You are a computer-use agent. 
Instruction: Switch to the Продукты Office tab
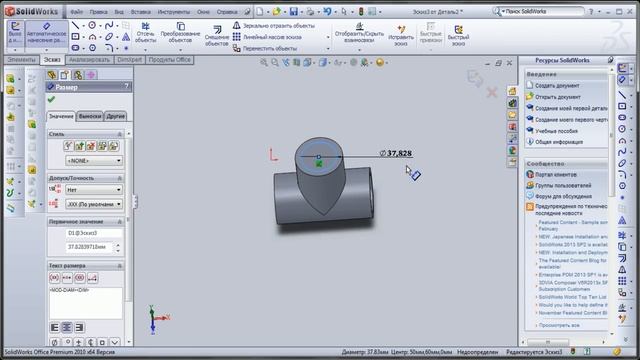169,60
